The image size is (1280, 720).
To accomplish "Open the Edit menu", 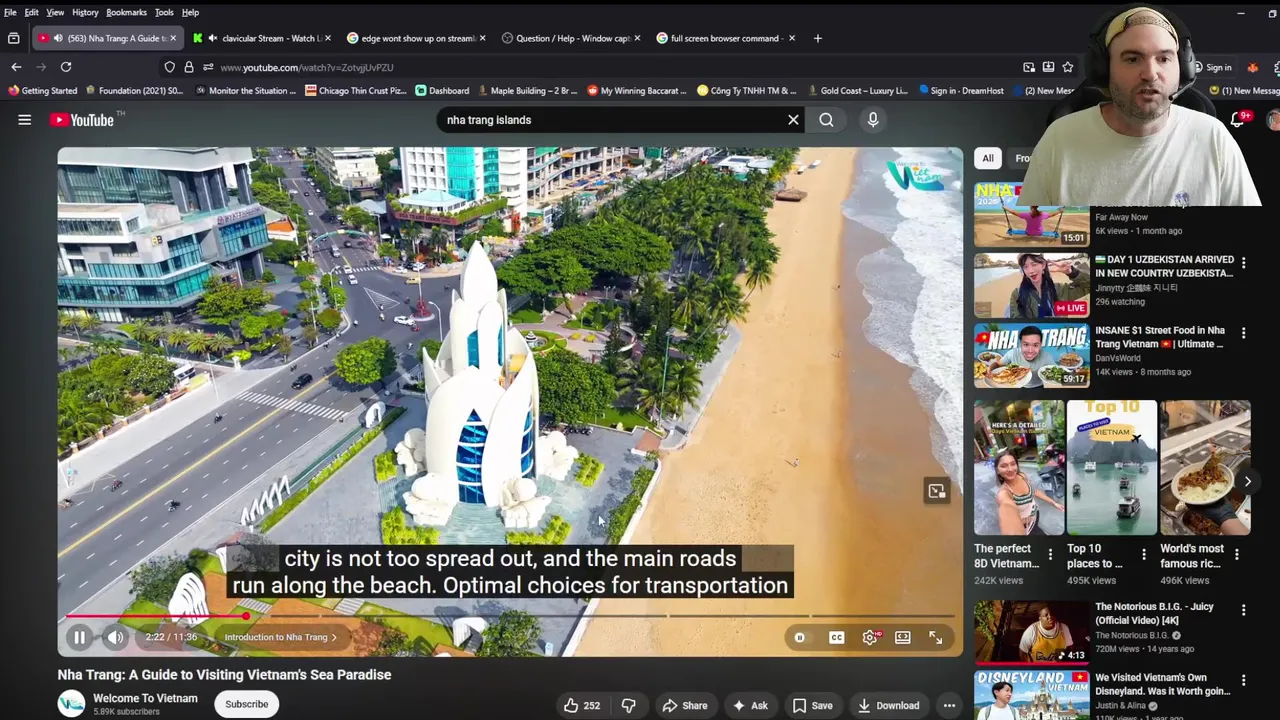I will coord(32,12).
